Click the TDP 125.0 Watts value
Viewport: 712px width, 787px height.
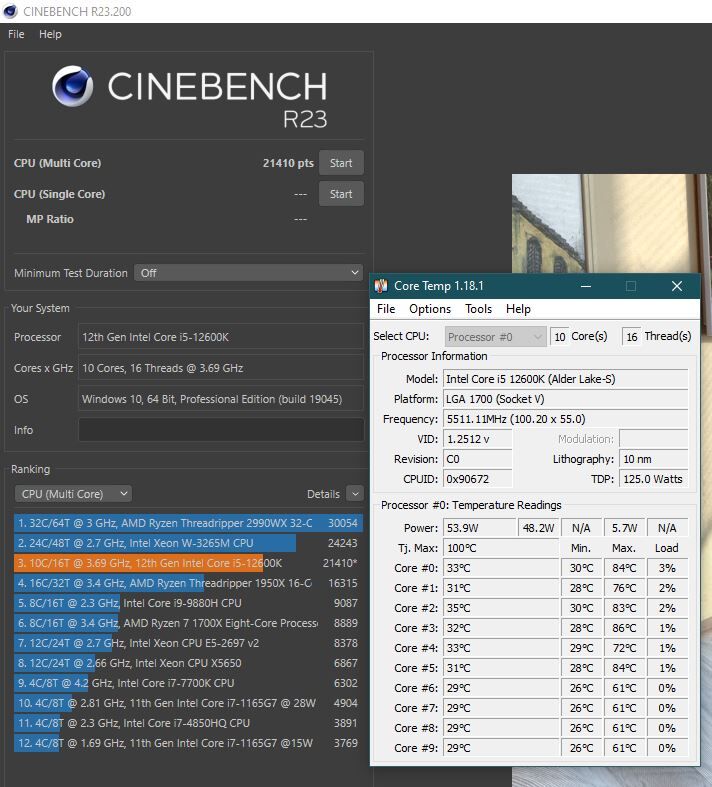pos(654,479)
